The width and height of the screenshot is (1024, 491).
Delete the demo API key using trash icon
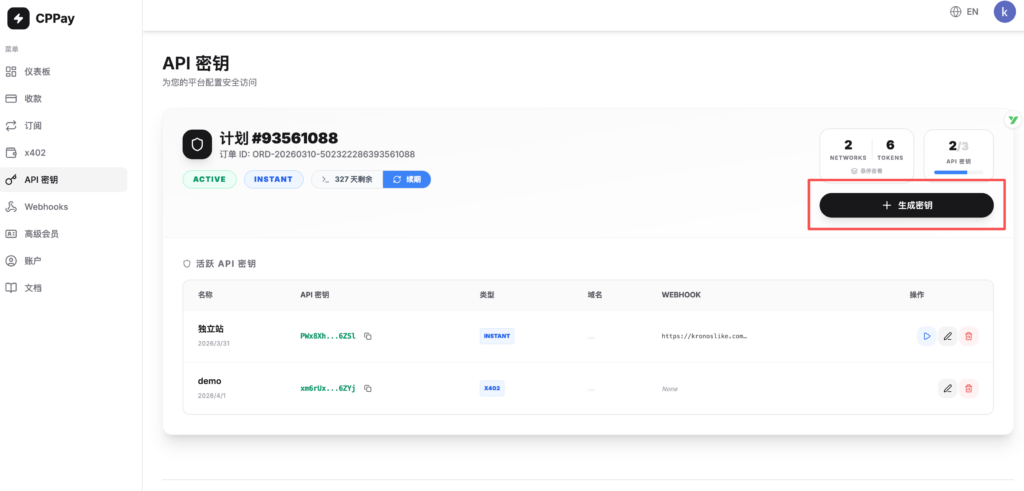click(x=968, y=388)
